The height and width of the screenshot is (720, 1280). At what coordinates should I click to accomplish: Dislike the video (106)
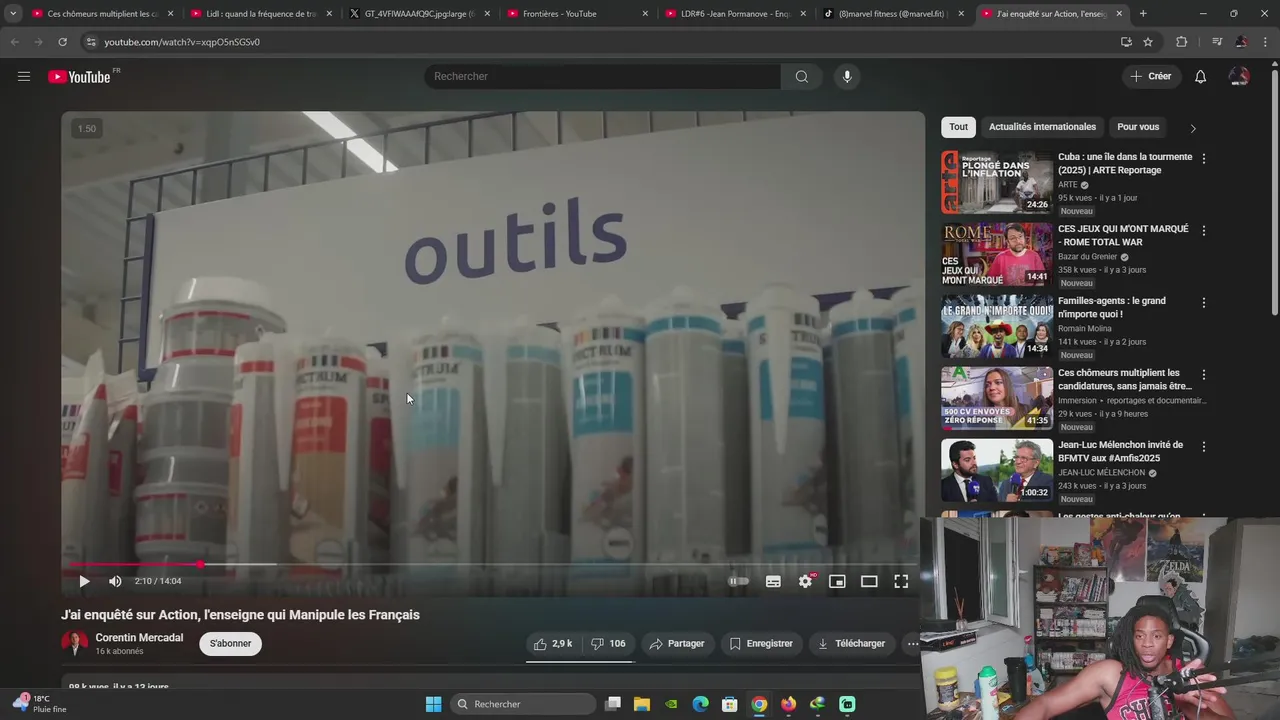[x=608, y=644]
